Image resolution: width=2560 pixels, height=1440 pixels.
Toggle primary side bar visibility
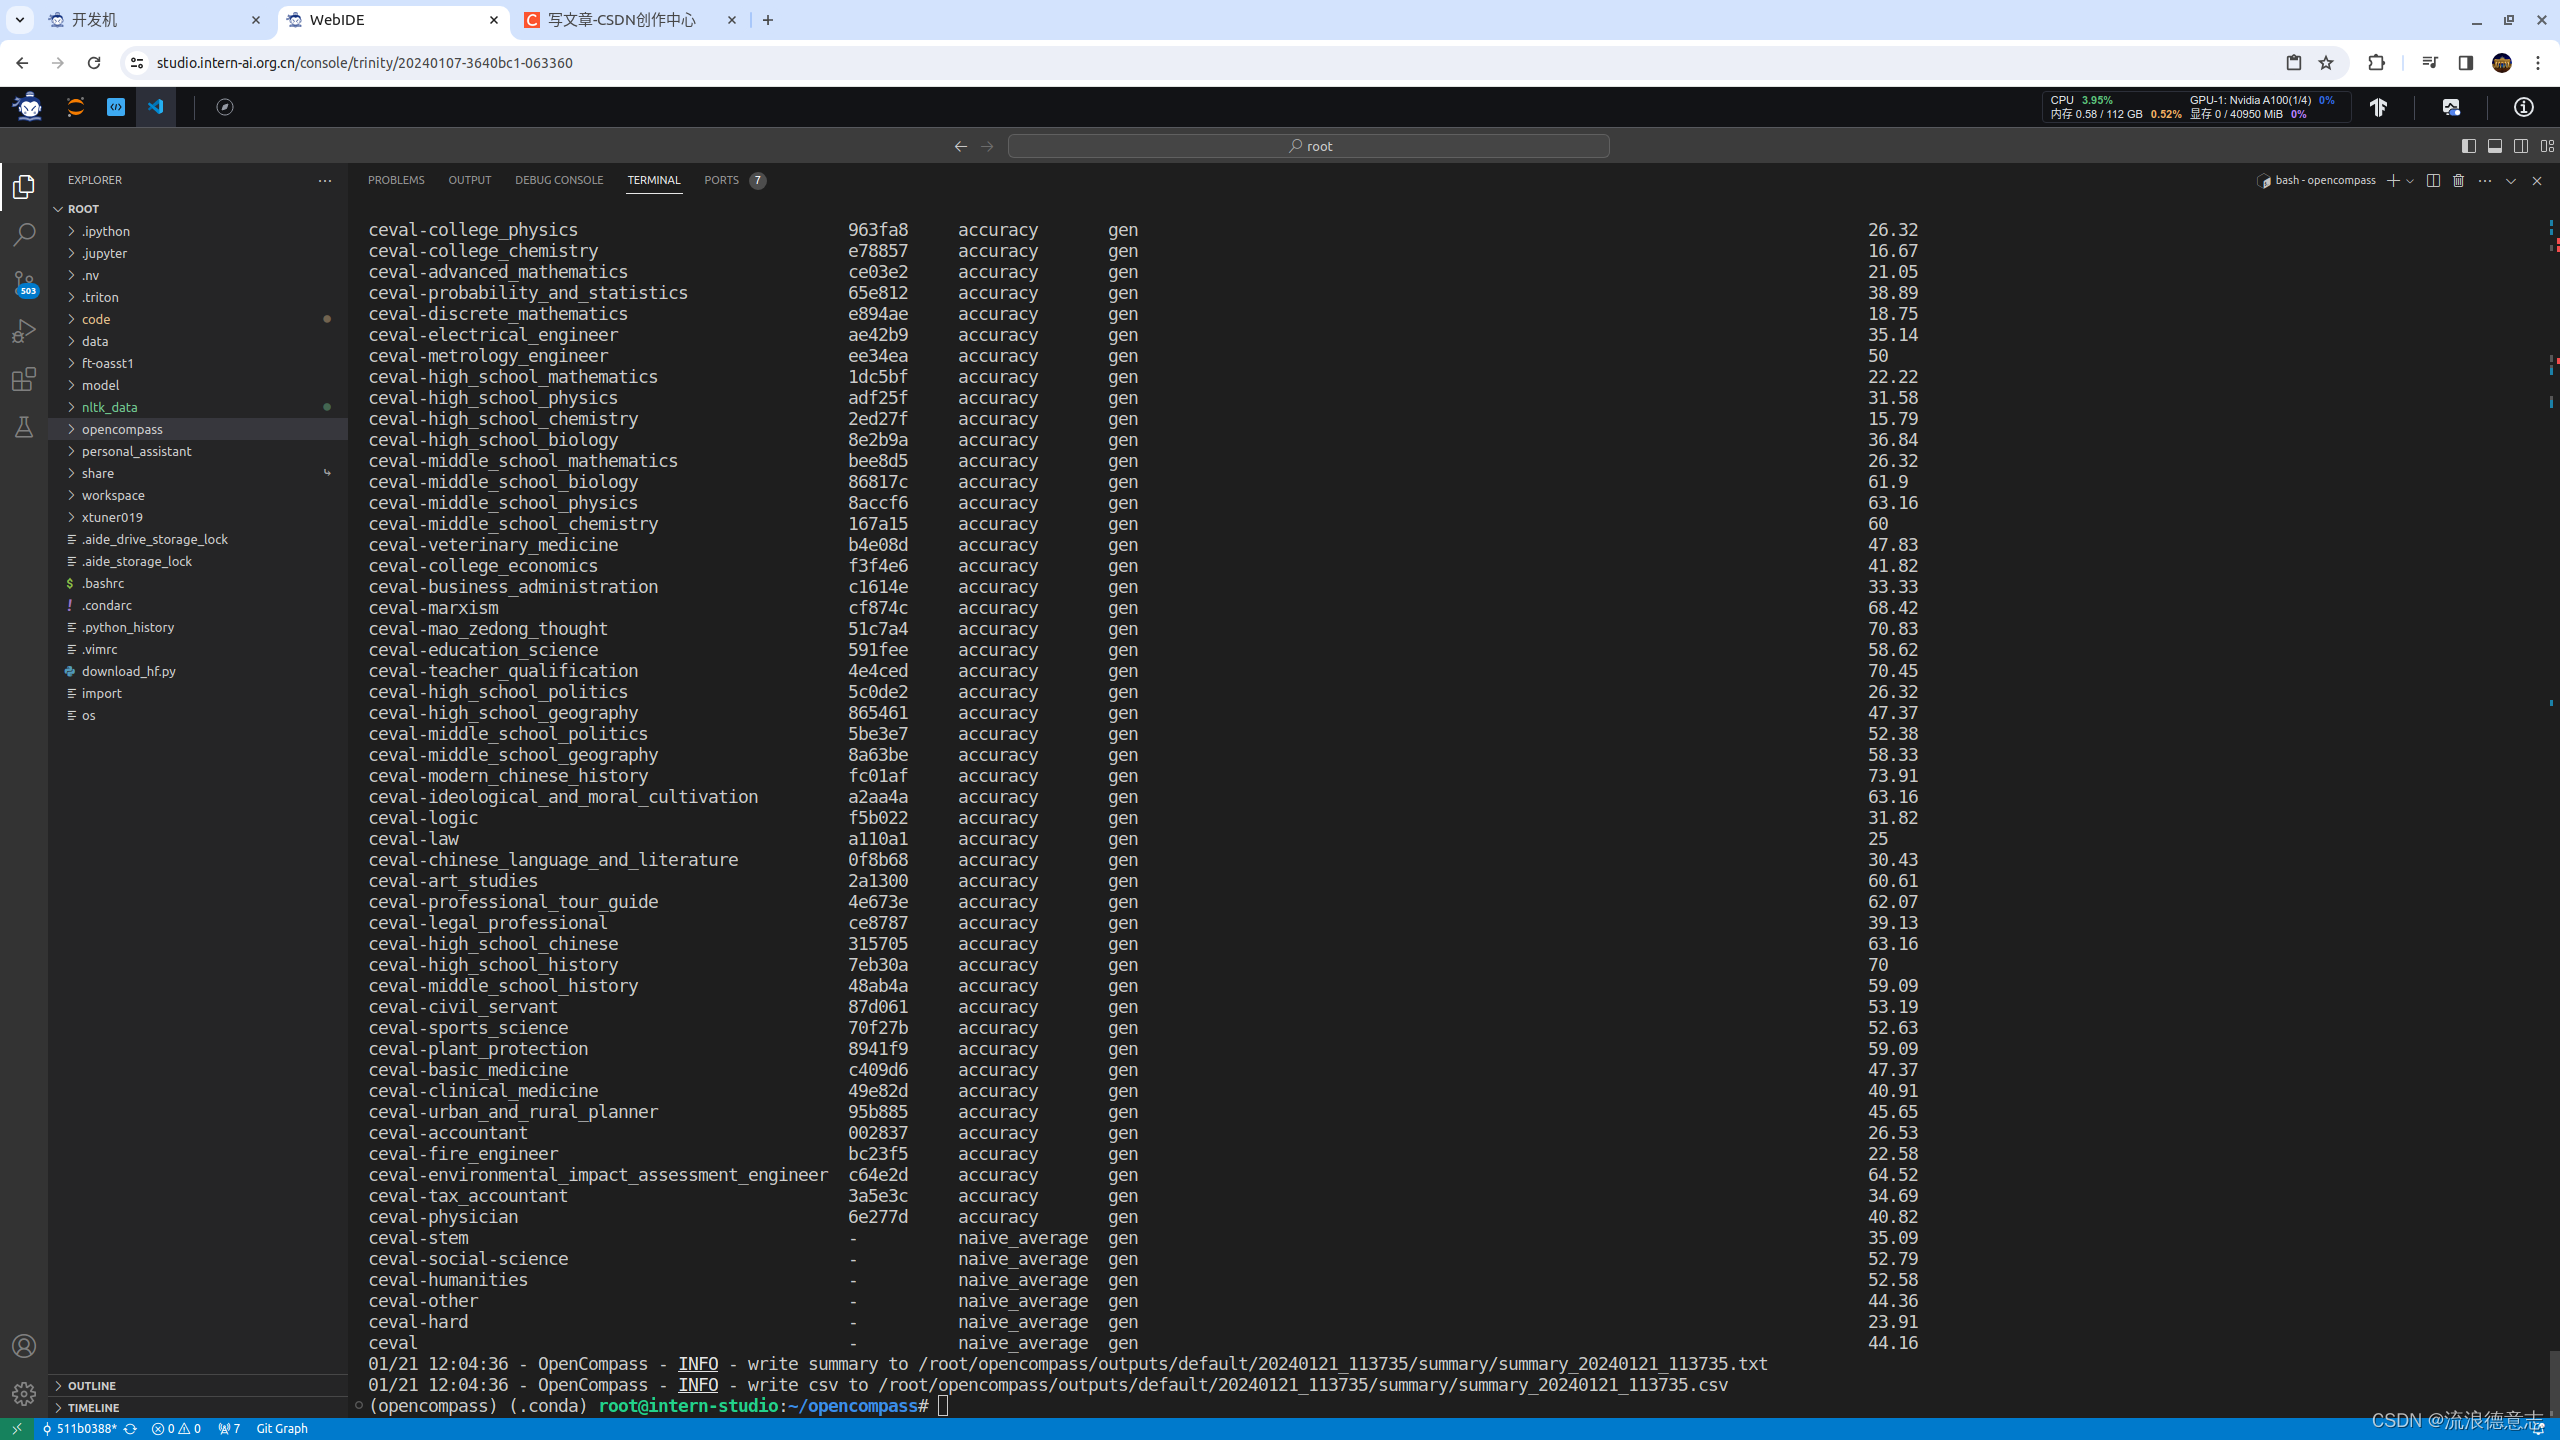[2468, 146]
